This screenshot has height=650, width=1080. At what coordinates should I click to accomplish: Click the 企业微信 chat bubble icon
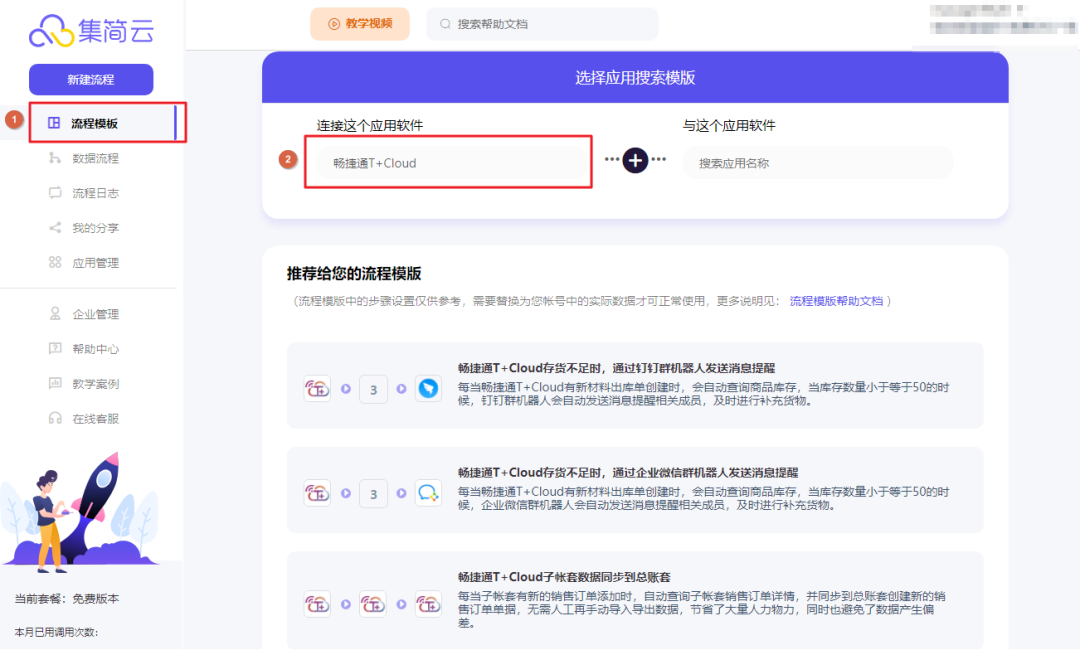coord(428,494)
